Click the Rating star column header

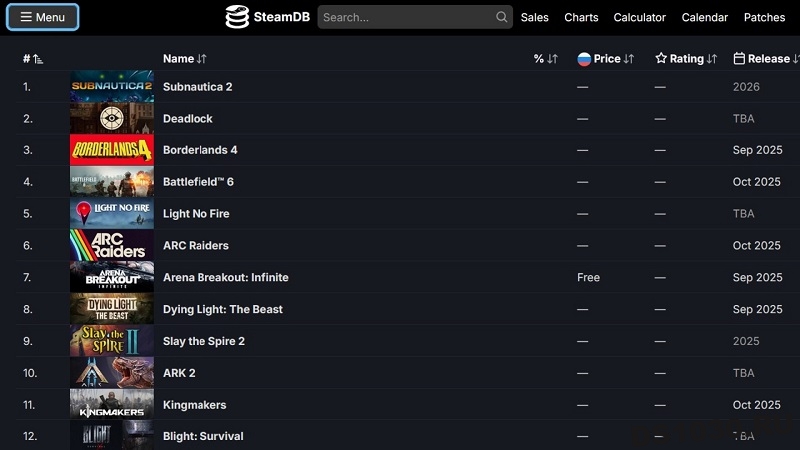(686, 59)
